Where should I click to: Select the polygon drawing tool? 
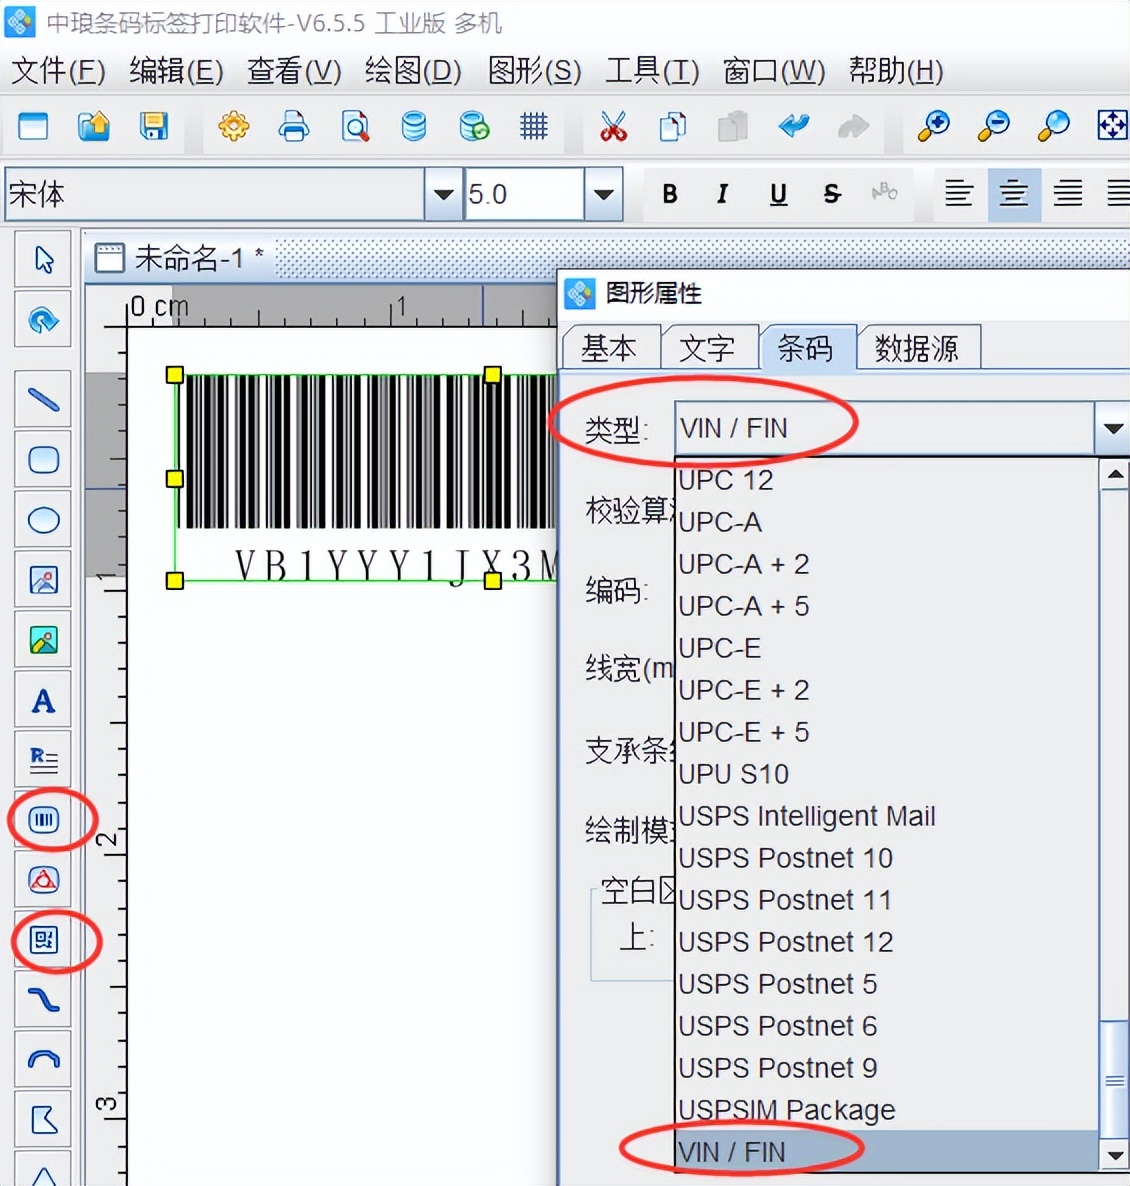click(43, 1119)
